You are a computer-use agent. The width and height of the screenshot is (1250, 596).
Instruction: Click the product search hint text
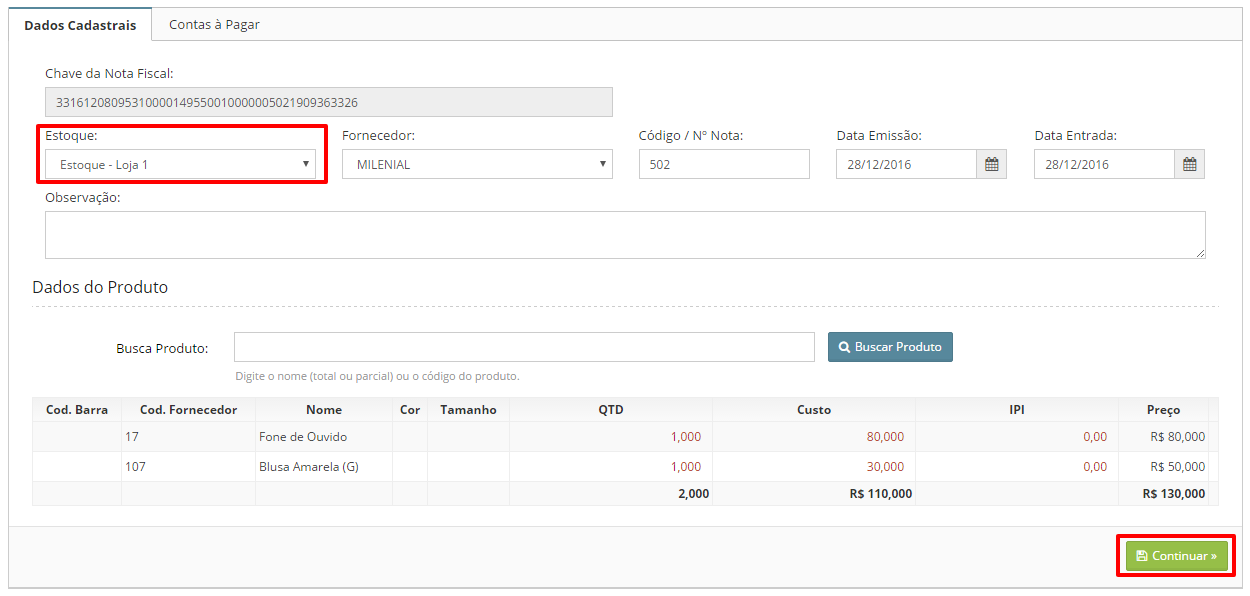[x=377, y=377]
